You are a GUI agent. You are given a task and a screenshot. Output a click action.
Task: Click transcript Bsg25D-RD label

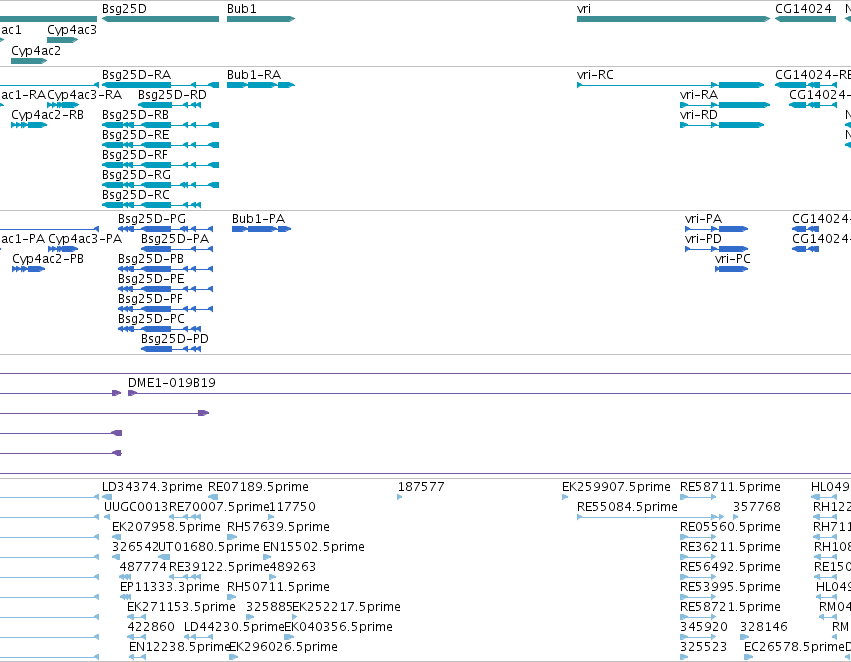[172, 95]
